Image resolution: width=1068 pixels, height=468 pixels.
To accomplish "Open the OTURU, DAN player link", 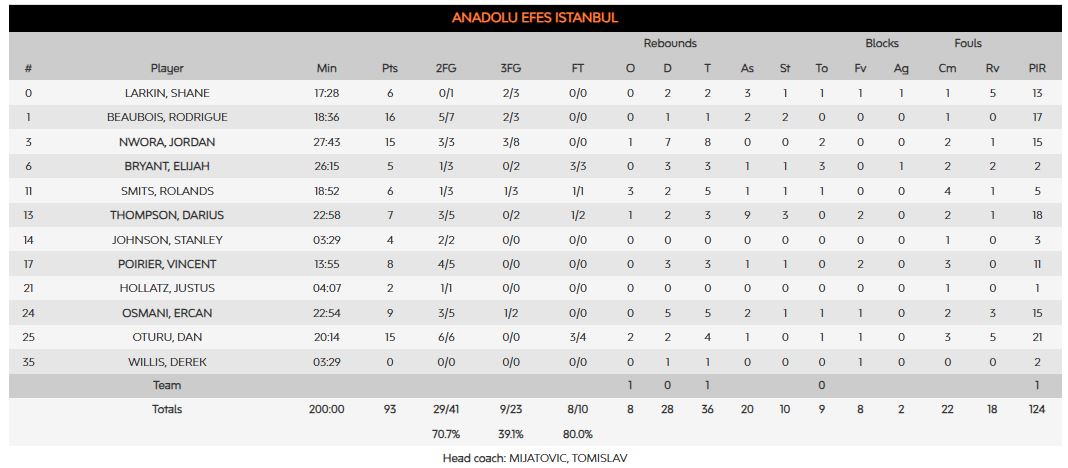I will coord(167,337).
